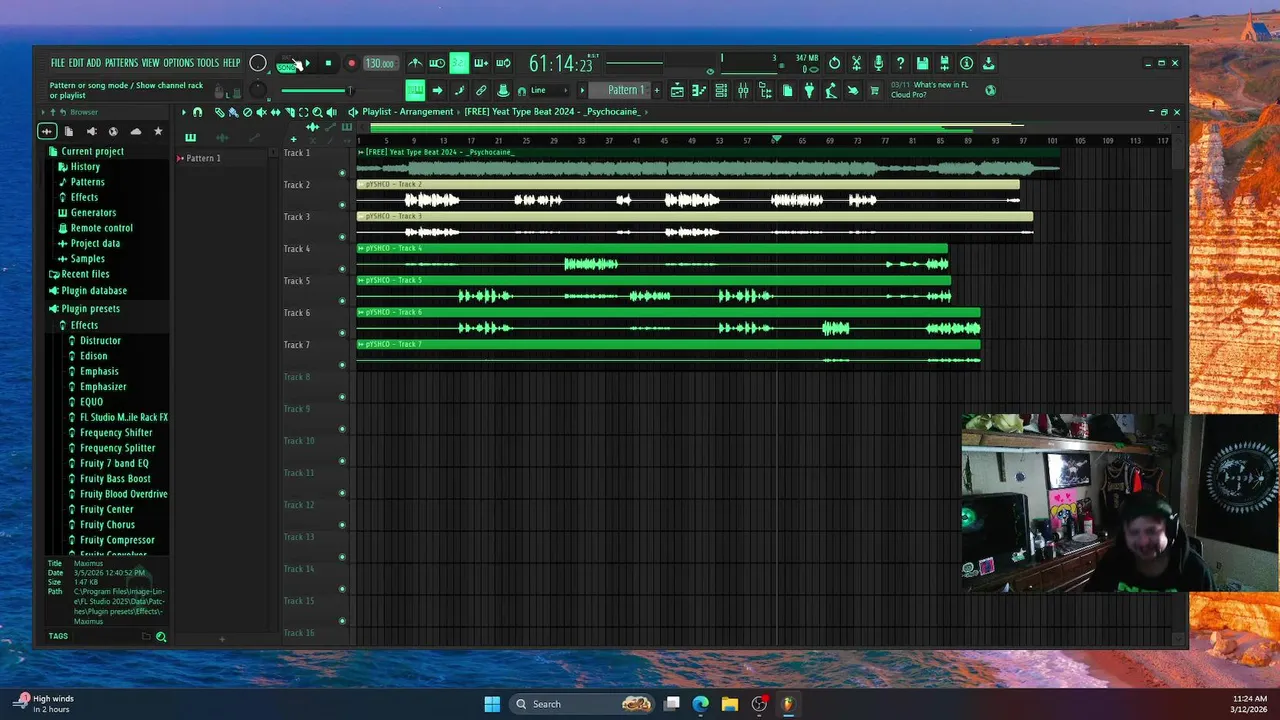Toggle the overdub/blend recording icon
1280x720 pixels.
[481, 63]
